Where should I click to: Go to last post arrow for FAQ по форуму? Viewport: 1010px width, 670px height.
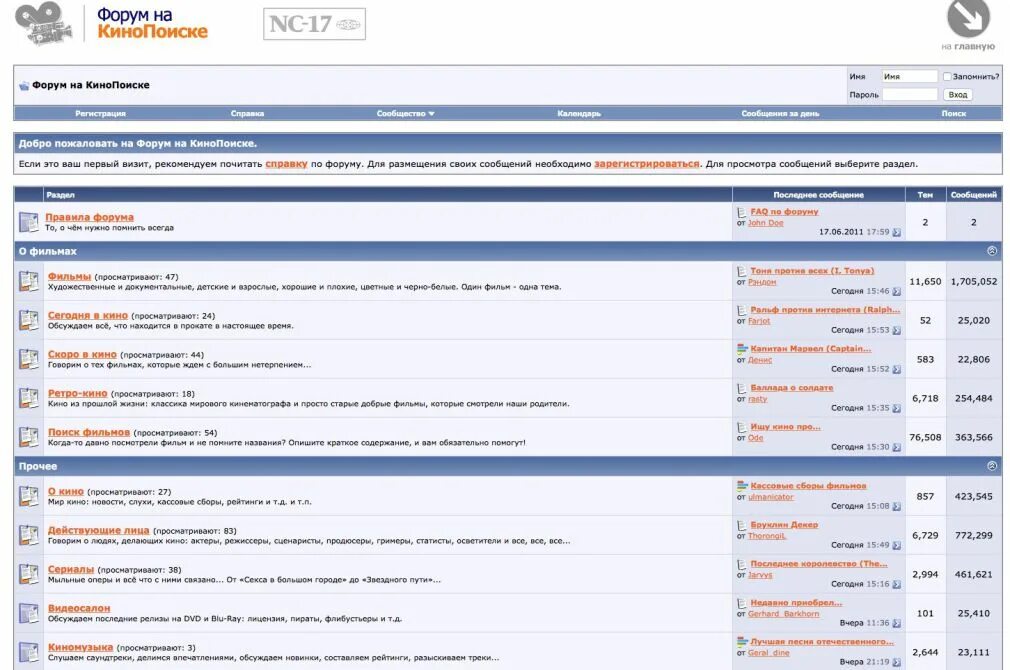(897, 233)
